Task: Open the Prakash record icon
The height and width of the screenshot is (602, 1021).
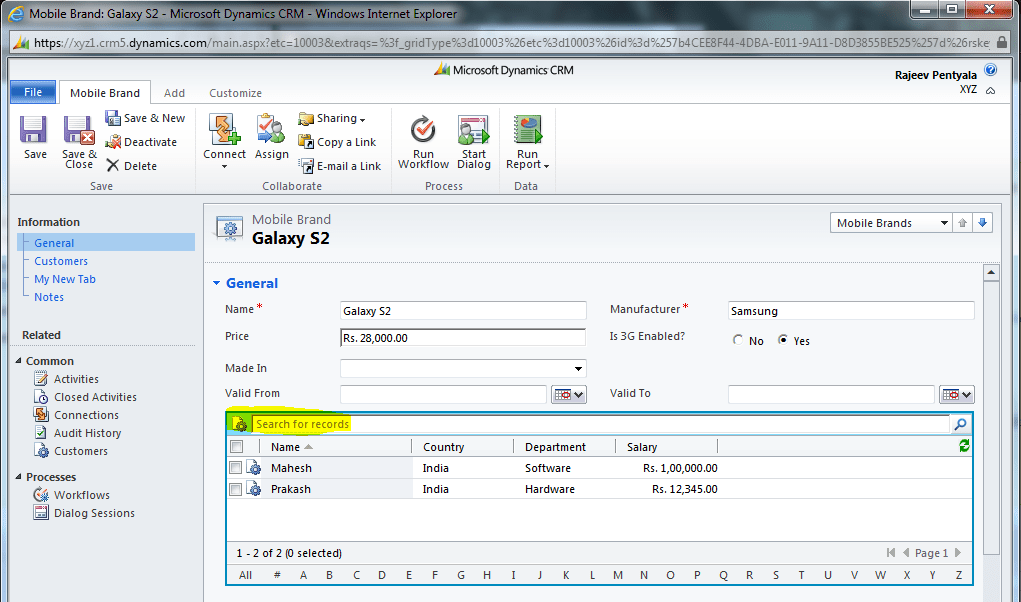Action: [255, 489]
